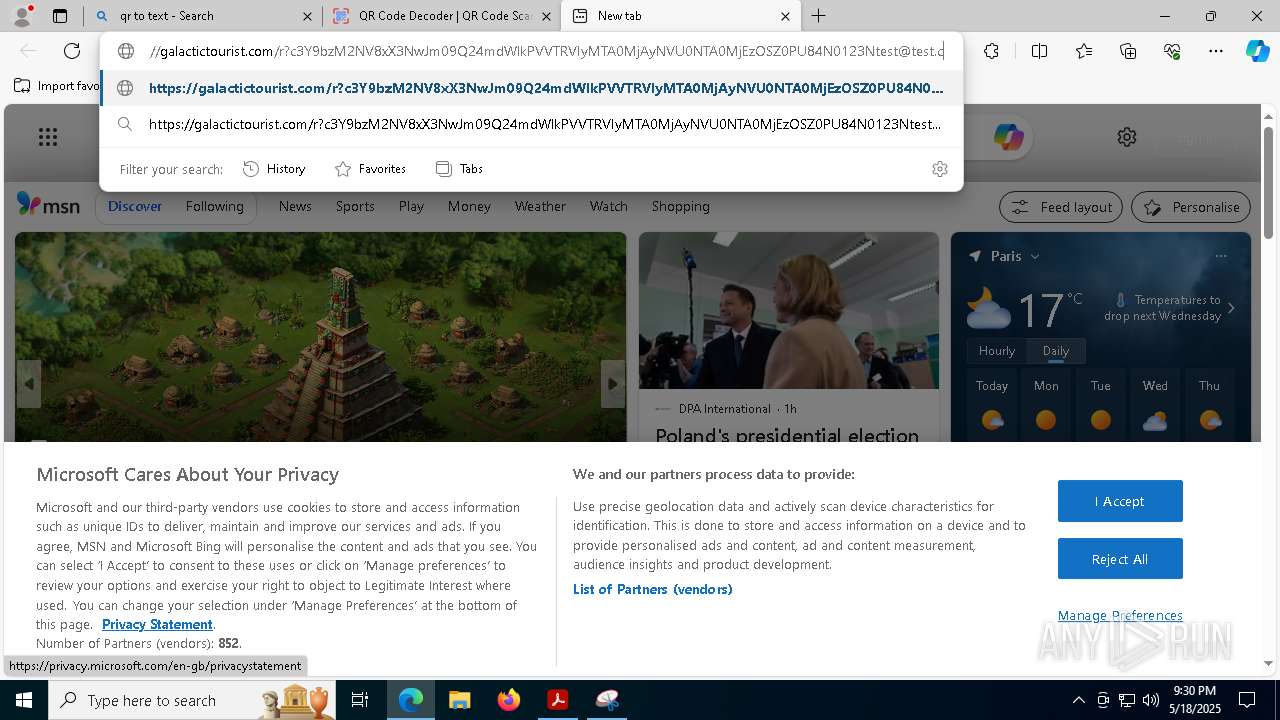Image resolution: width=1280 pixels, height=720 pixels.
Task: Open List of Partners (vendors) link
Action: click(653, 589)
